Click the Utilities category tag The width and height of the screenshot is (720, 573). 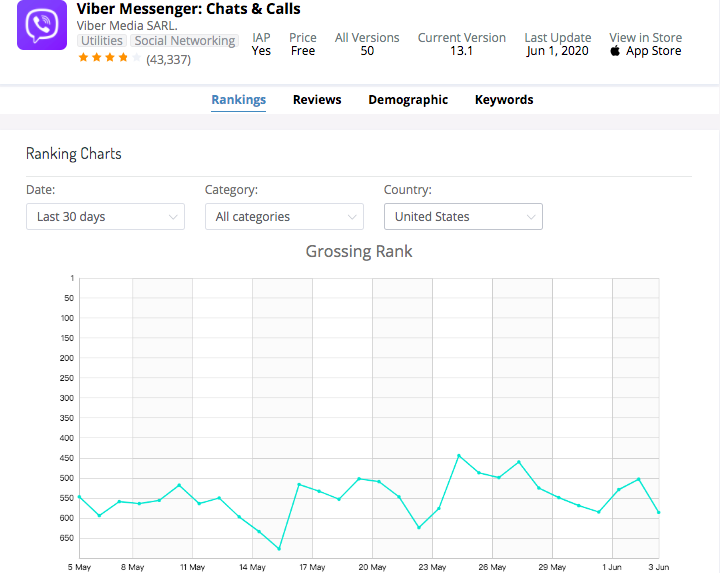pyautogui.click(x=101, y=41)
